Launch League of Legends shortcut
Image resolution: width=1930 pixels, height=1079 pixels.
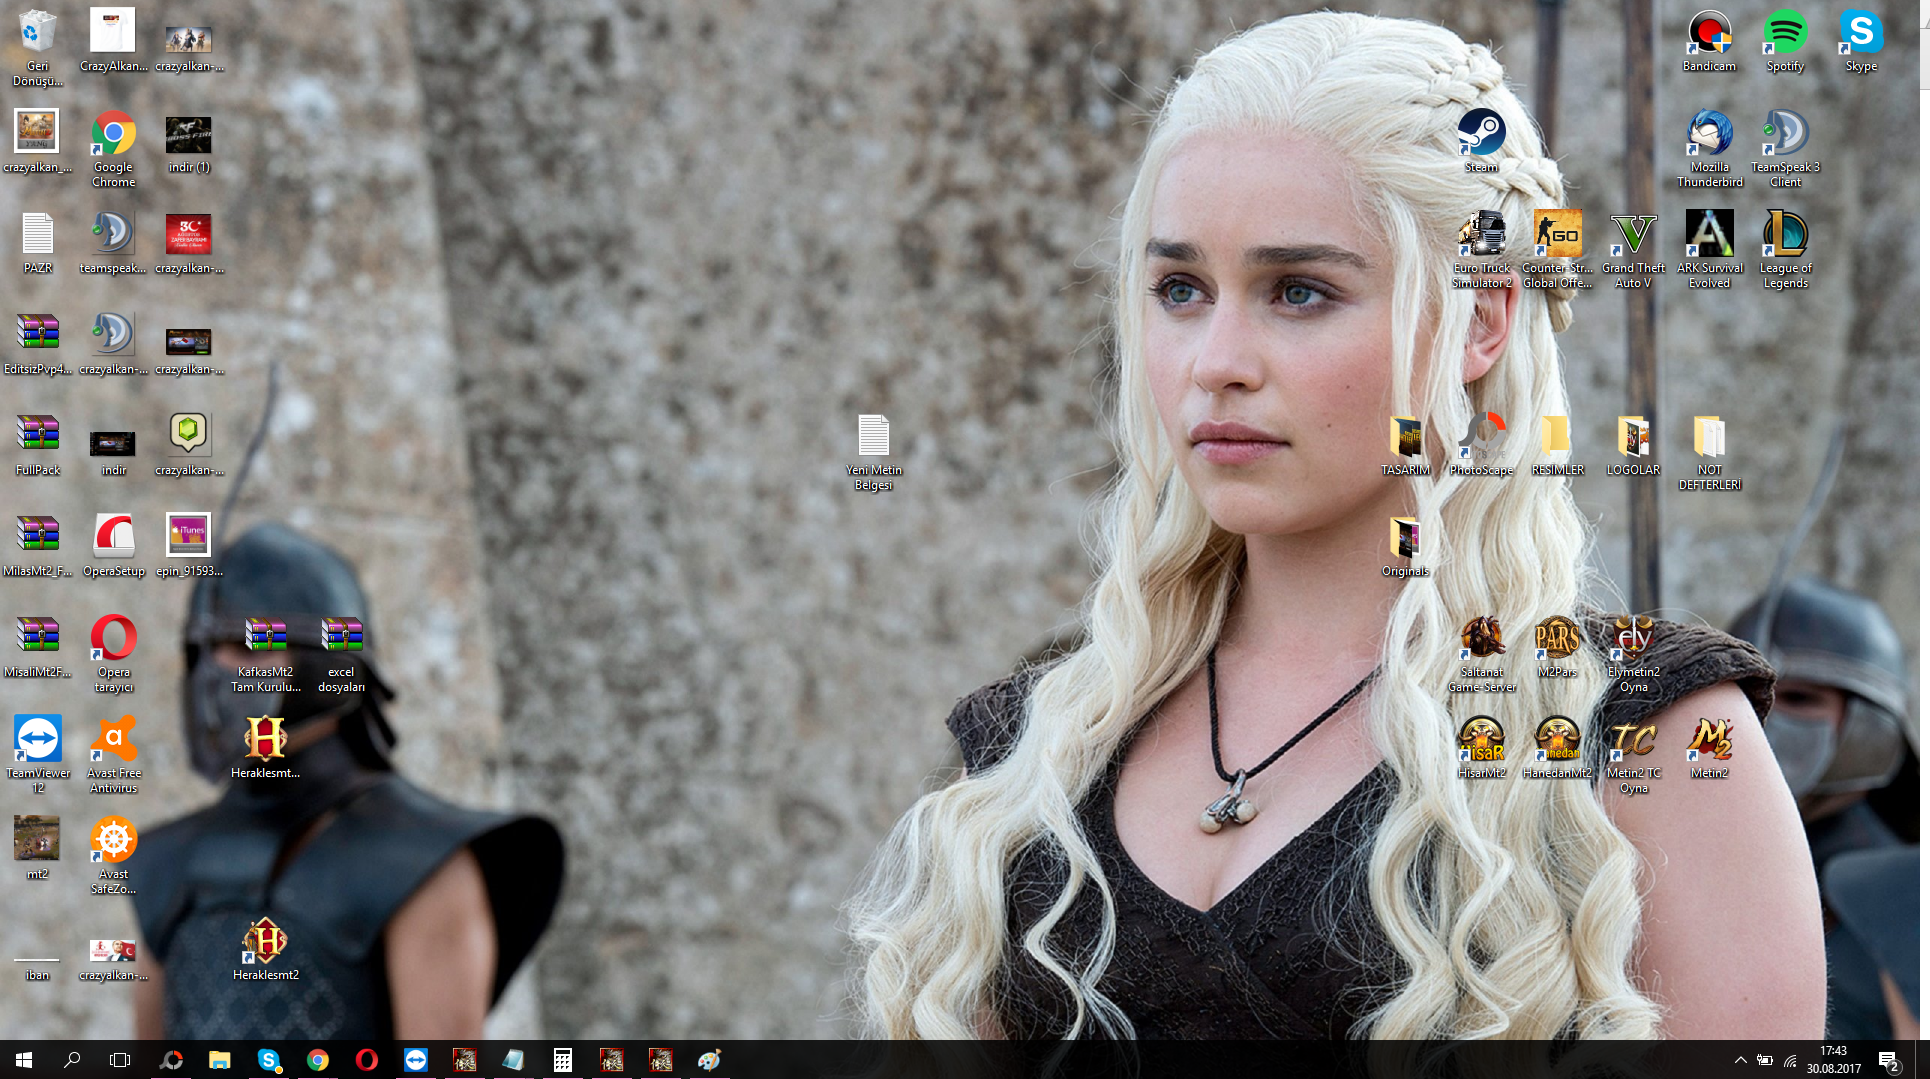1785,250
